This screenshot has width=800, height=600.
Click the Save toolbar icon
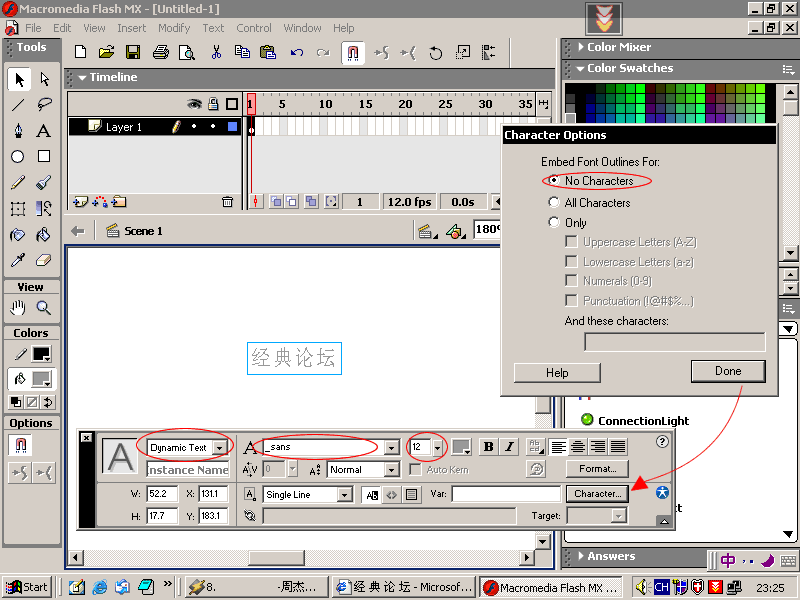tap(133, 52)
